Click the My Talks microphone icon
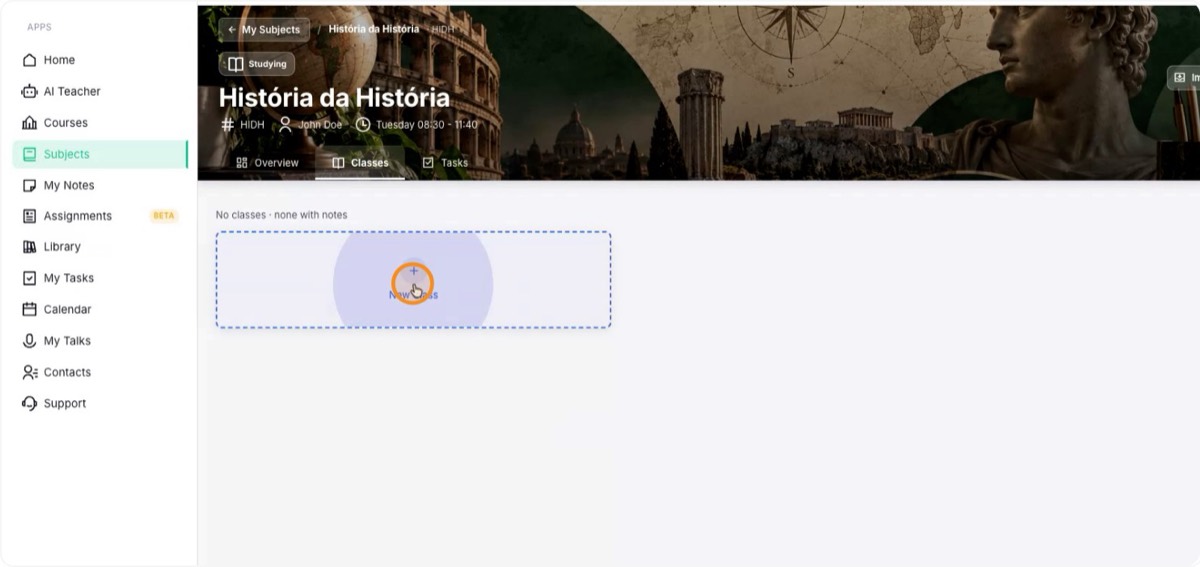The width and height of the screenshot is (1200, 567). [29, 341]
